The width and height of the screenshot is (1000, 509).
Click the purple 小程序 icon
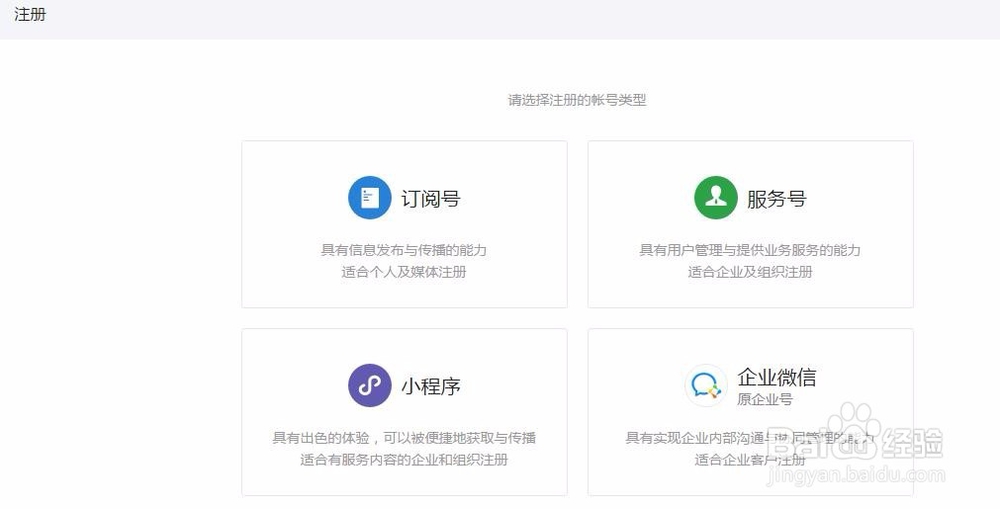tap(370, 385)
